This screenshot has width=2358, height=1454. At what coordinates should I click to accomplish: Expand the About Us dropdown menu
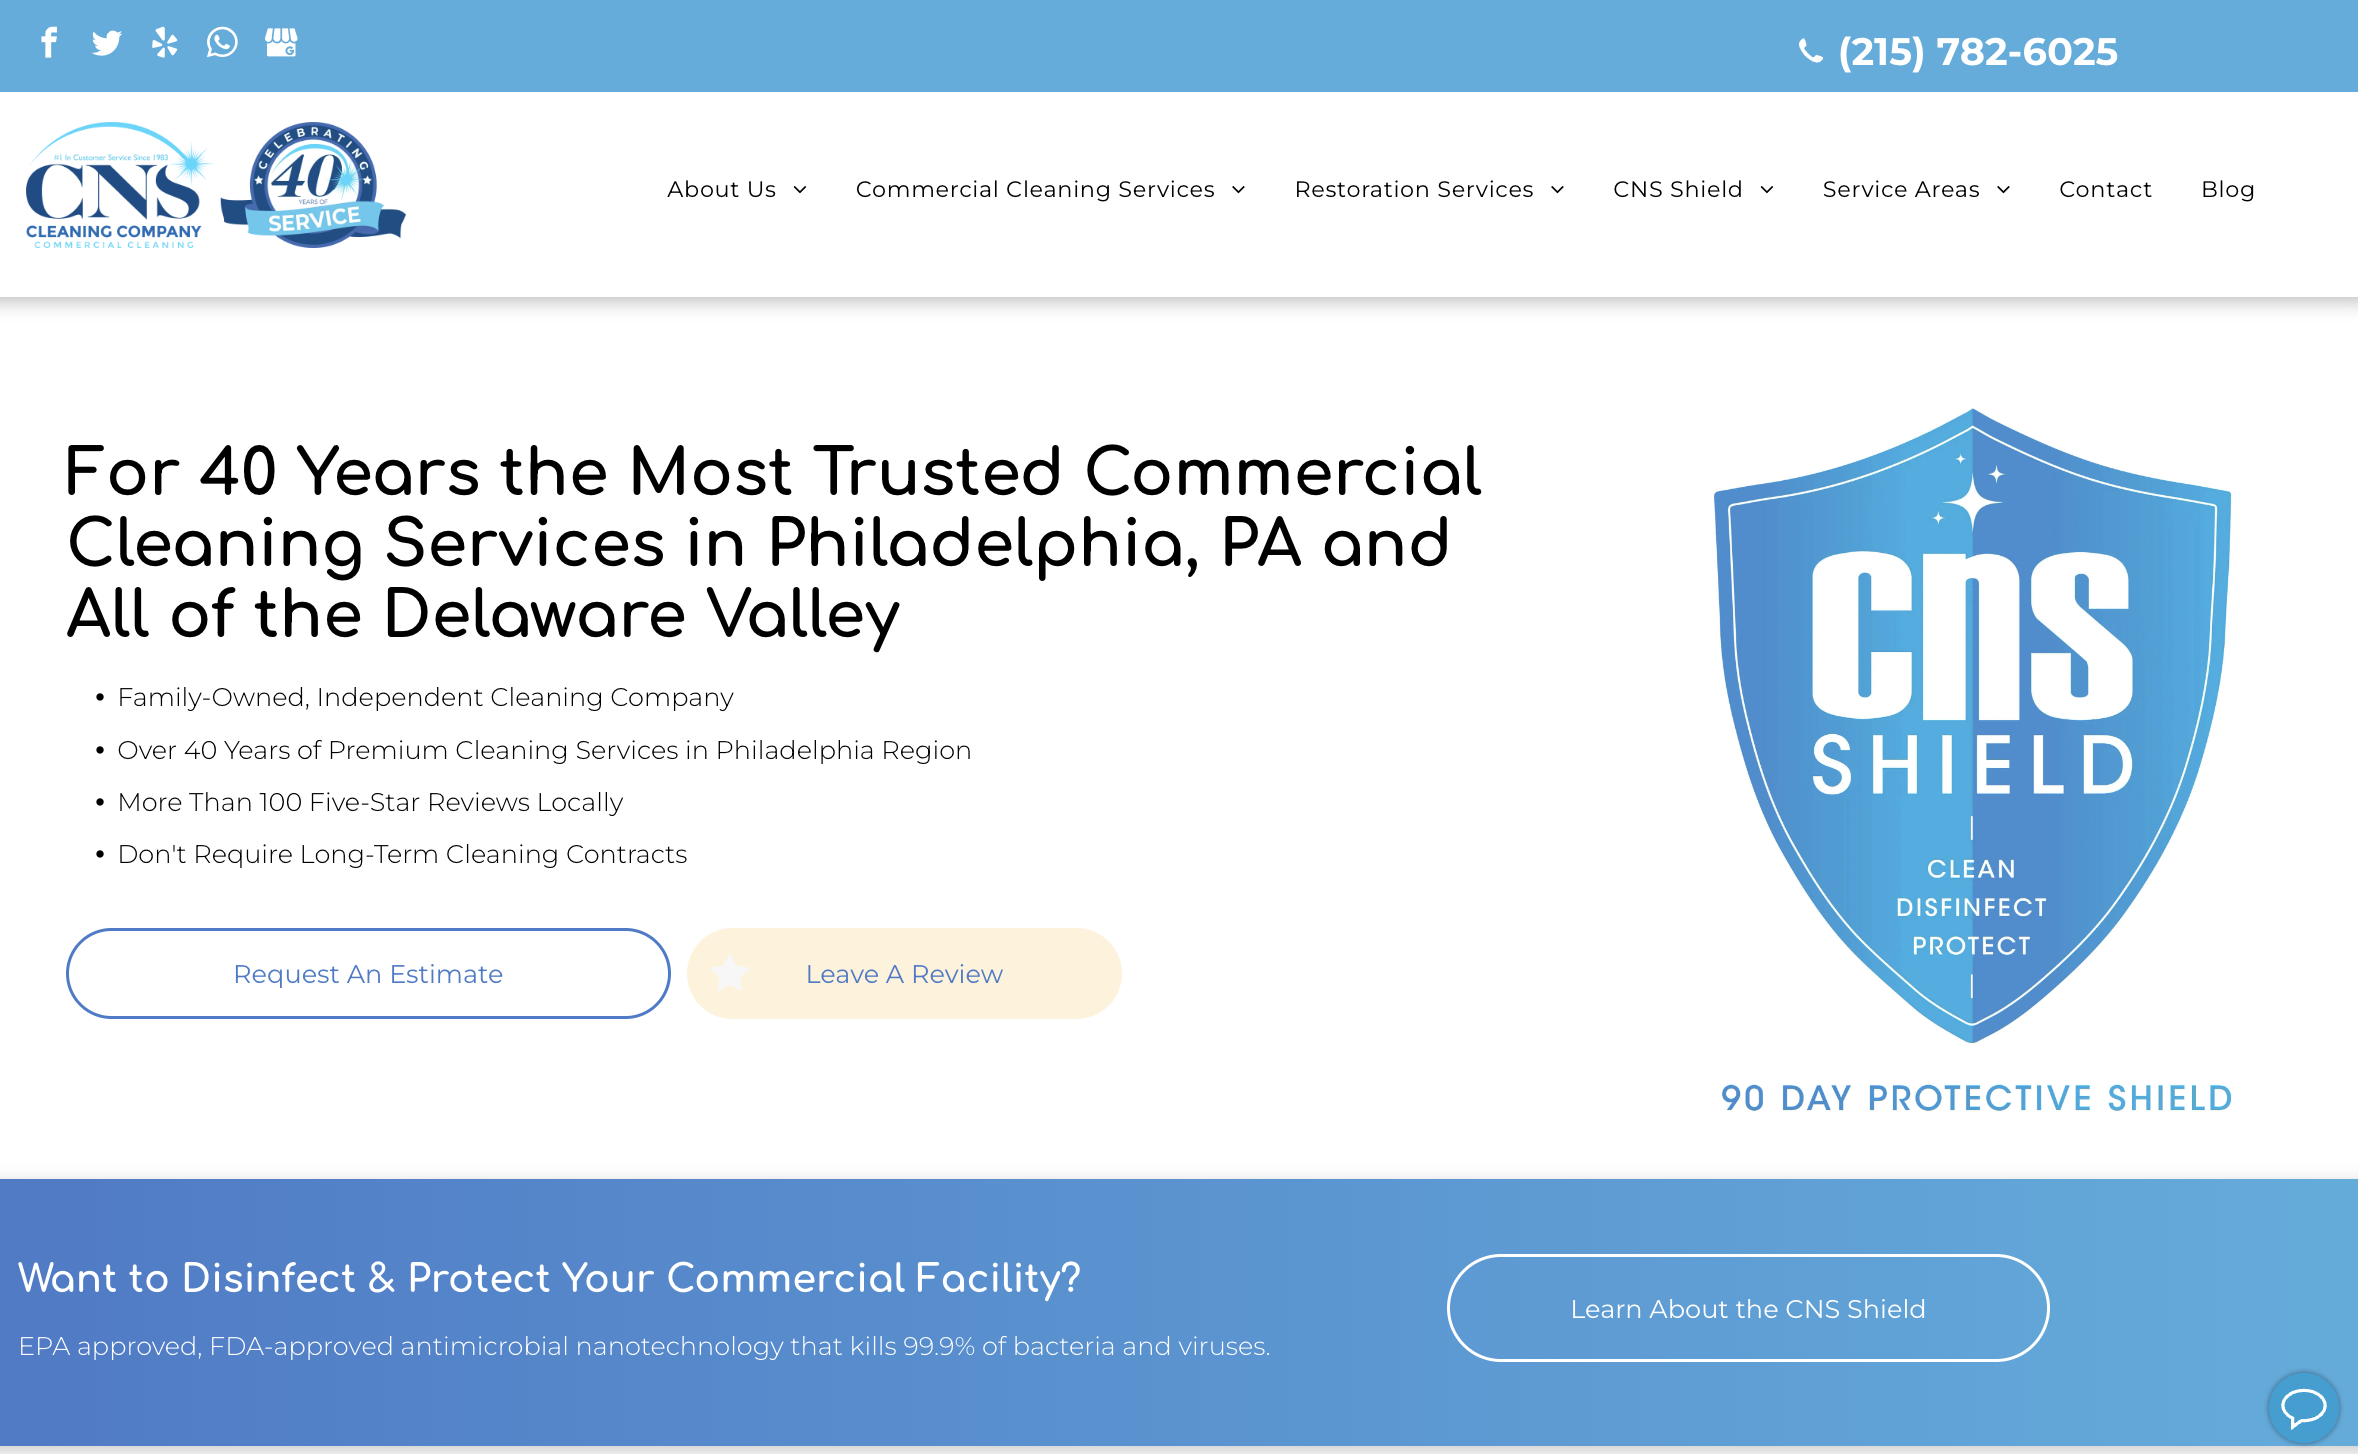[736, 189]
